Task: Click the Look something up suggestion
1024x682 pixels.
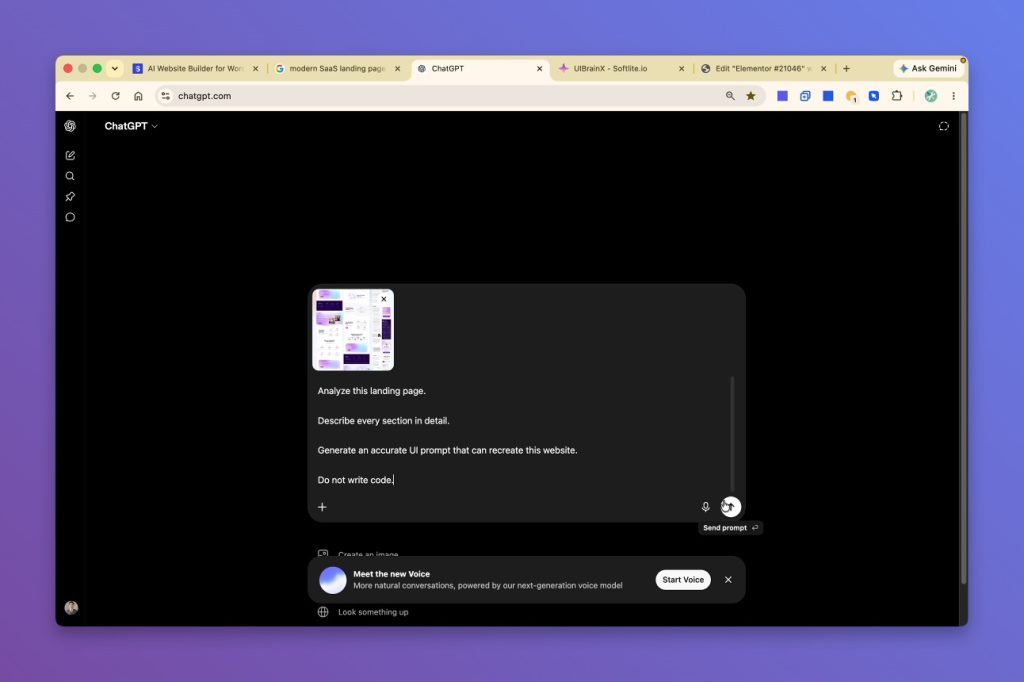Action: pyautogui.click(x=373, y=612)
